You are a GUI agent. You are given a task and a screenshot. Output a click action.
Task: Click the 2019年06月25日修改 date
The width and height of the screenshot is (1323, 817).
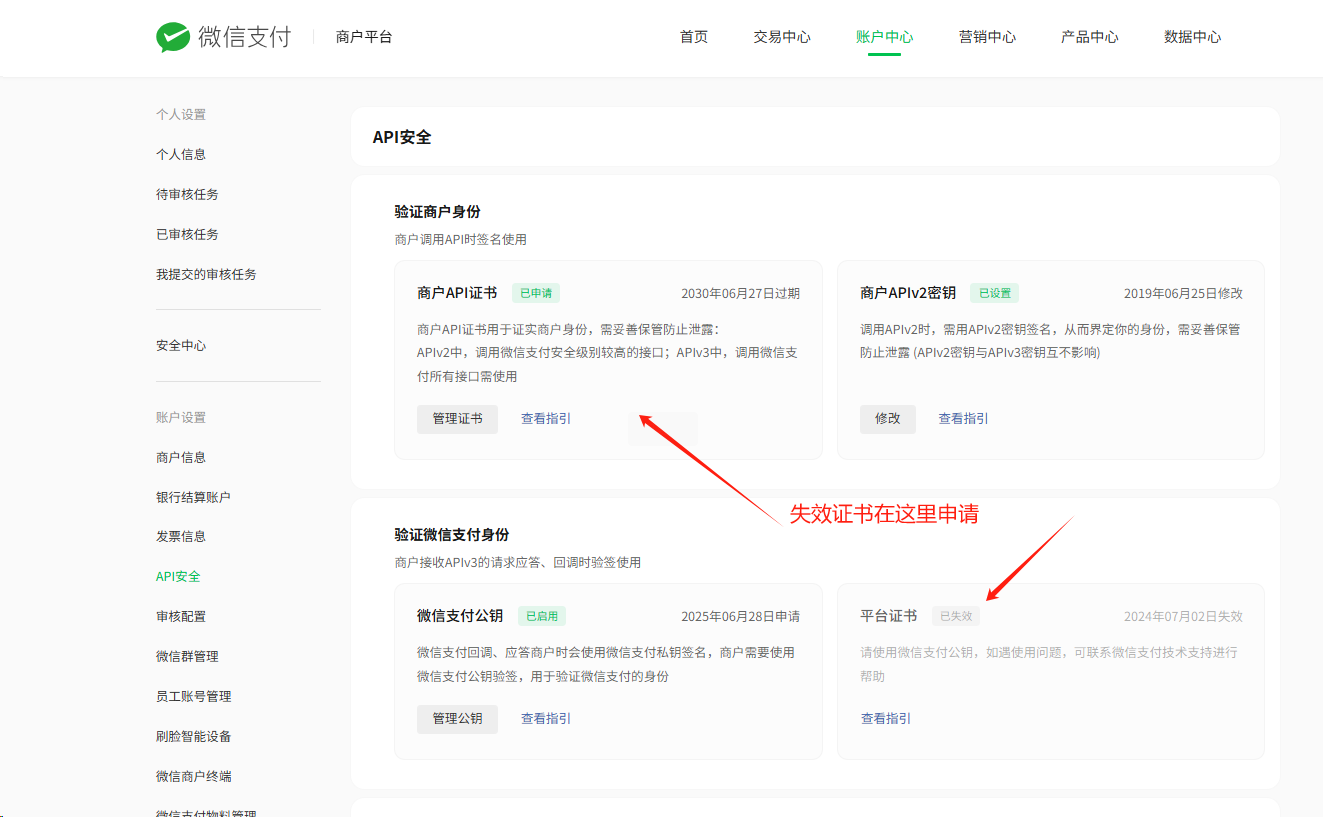[x=1183, y=294]
